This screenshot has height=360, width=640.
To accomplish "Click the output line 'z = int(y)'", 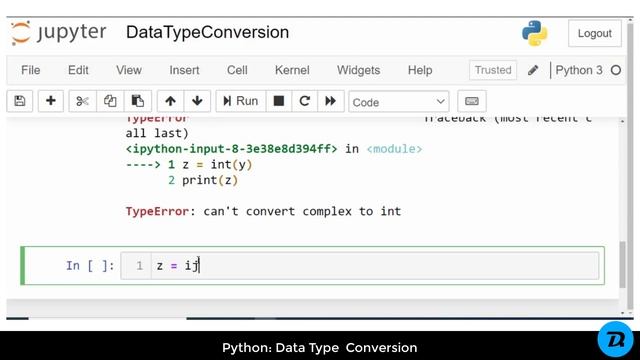I will 218,165.
